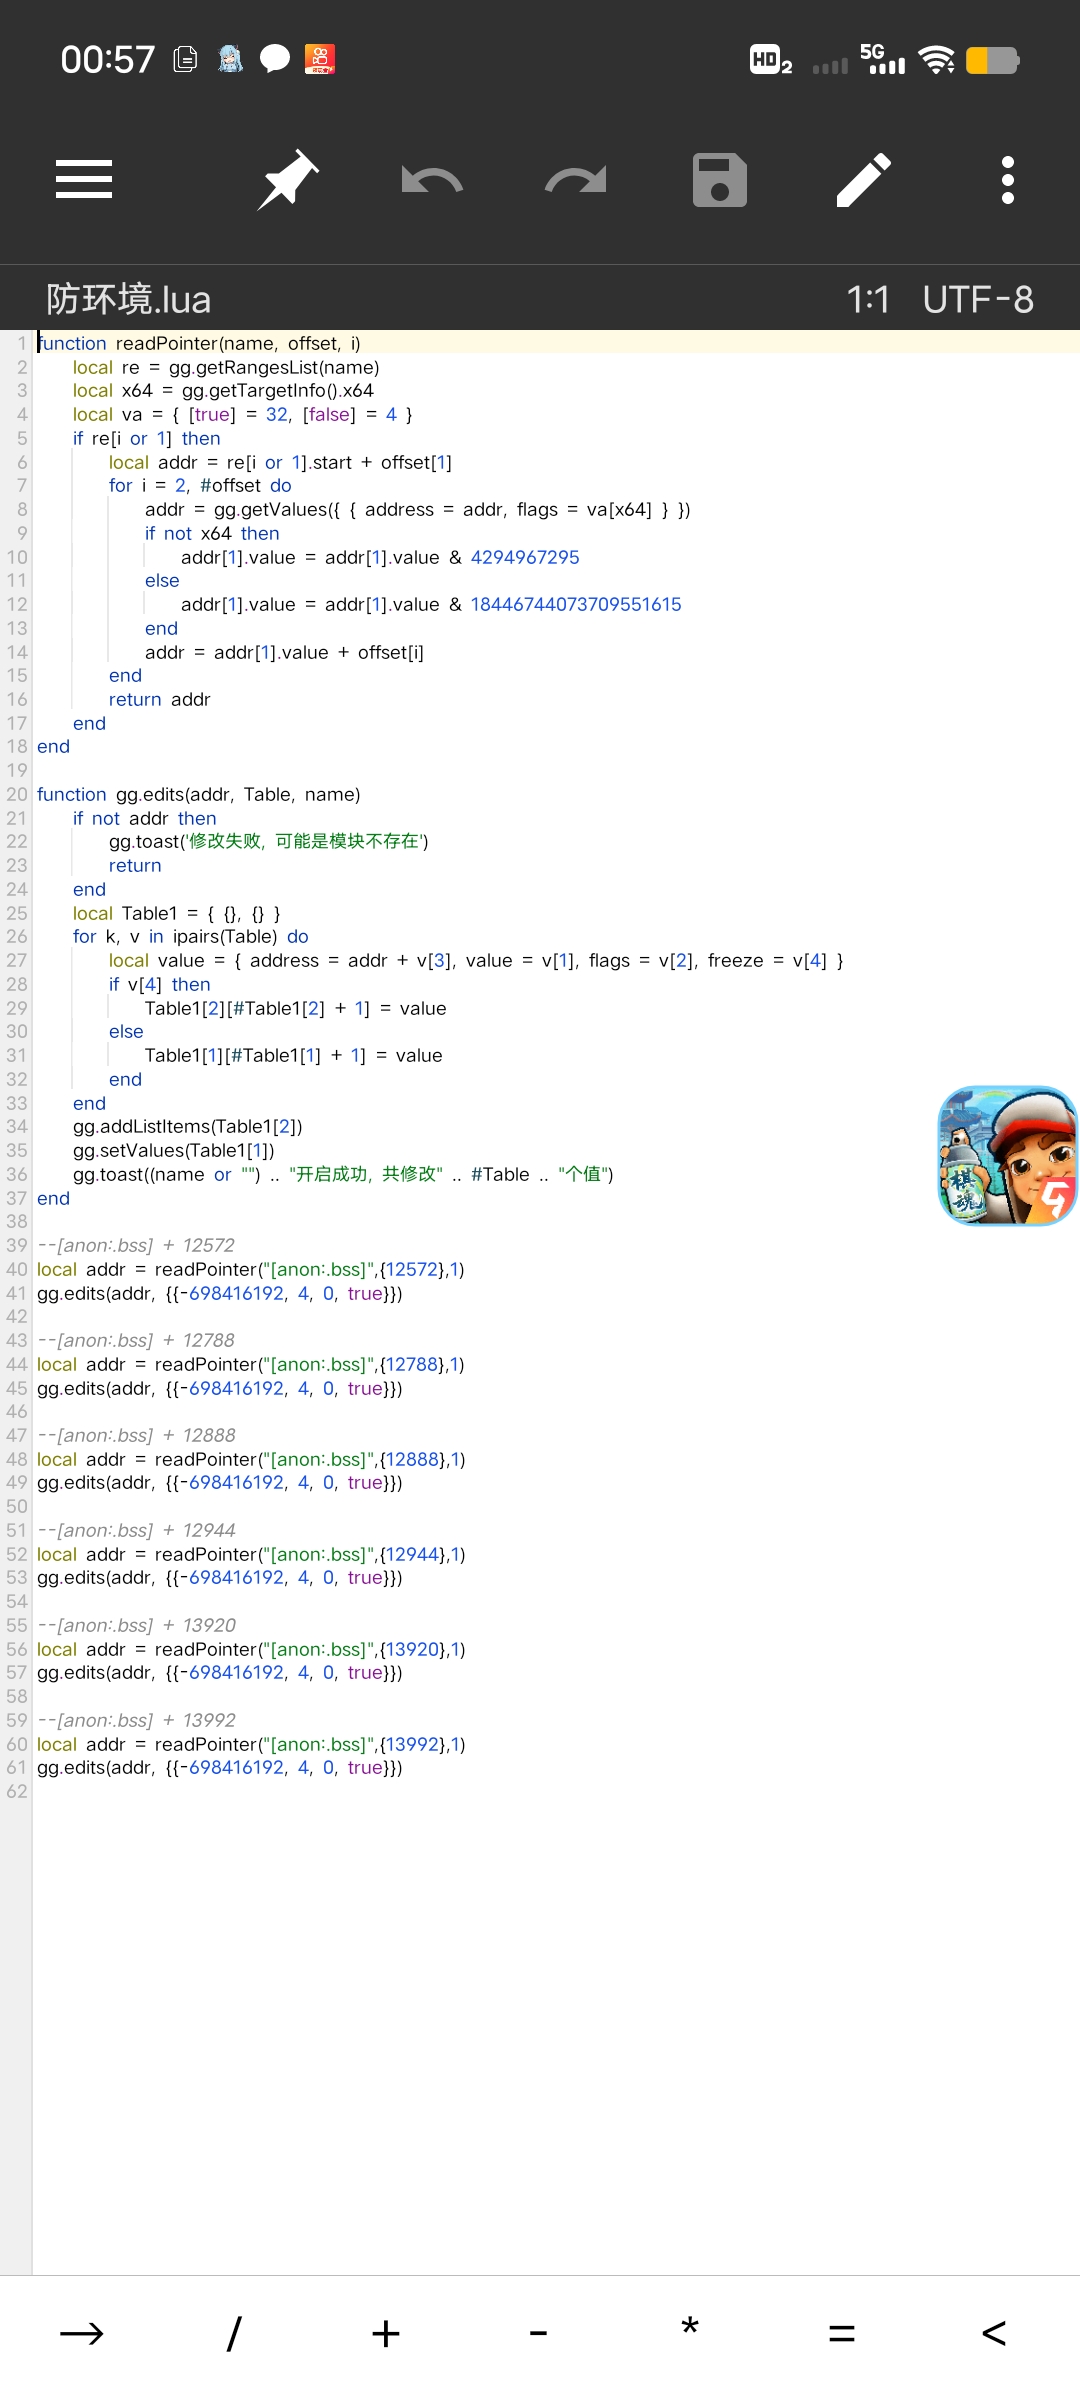
Task: Open the UTF-8 encoding selector
Action: pos(977,299)
